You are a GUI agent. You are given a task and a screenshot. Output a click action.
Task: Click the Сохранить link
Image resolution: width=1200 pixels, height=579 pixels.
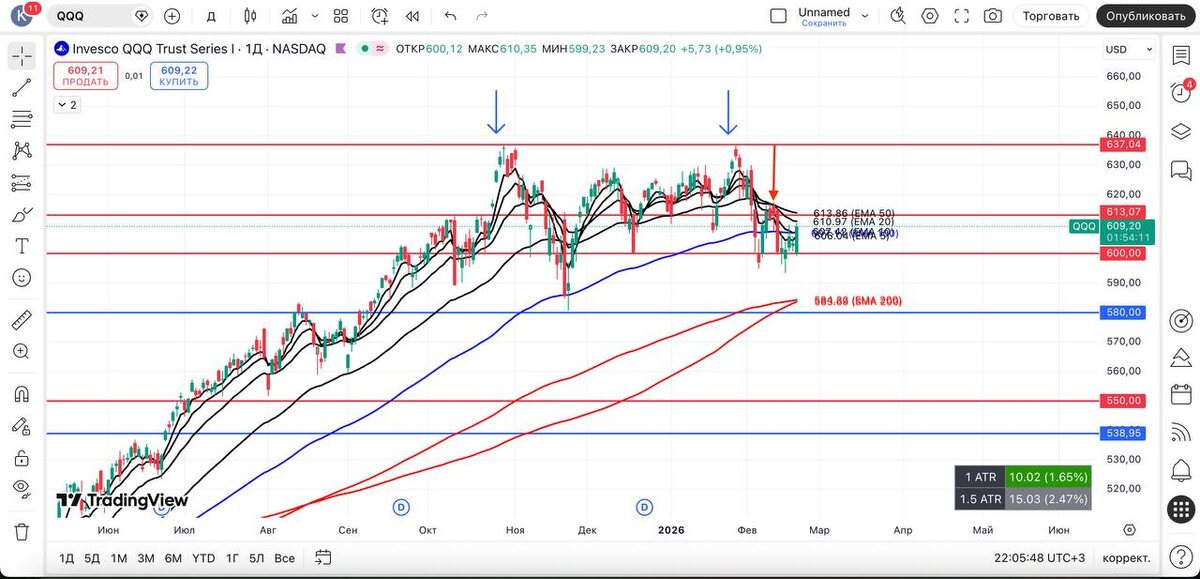click(x=824, y=23)
